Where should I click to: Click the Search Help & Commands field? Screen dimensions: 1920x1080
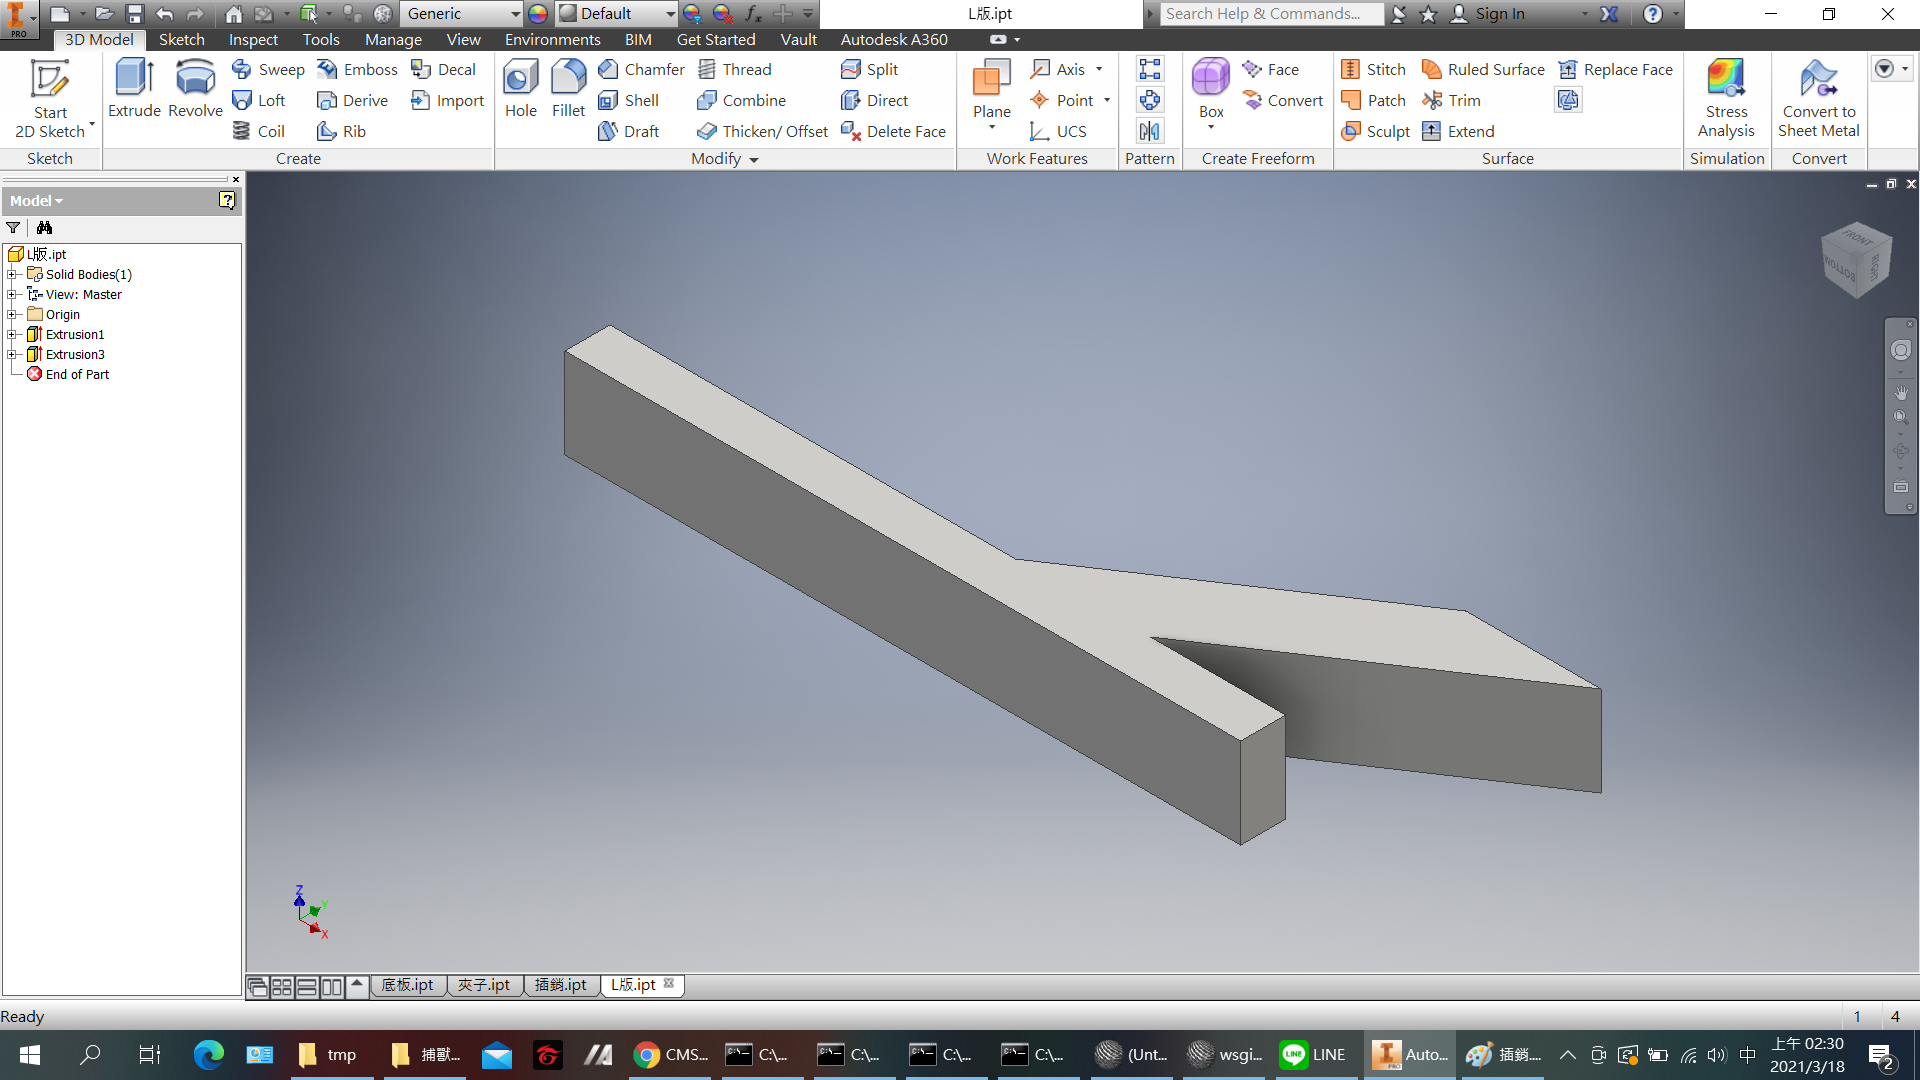coord(1268,14)
